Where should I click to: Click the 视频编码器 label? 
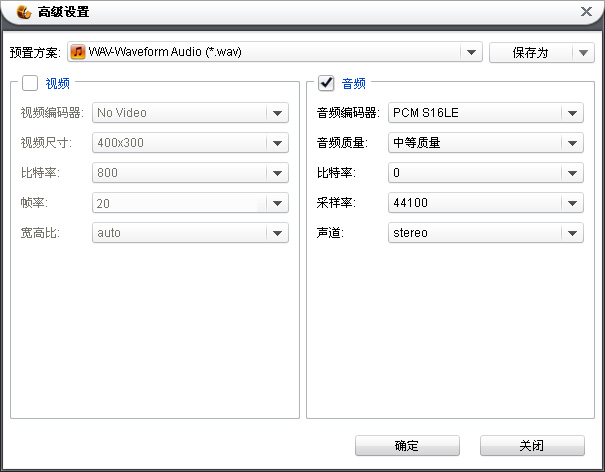click(x=52, y=113)
